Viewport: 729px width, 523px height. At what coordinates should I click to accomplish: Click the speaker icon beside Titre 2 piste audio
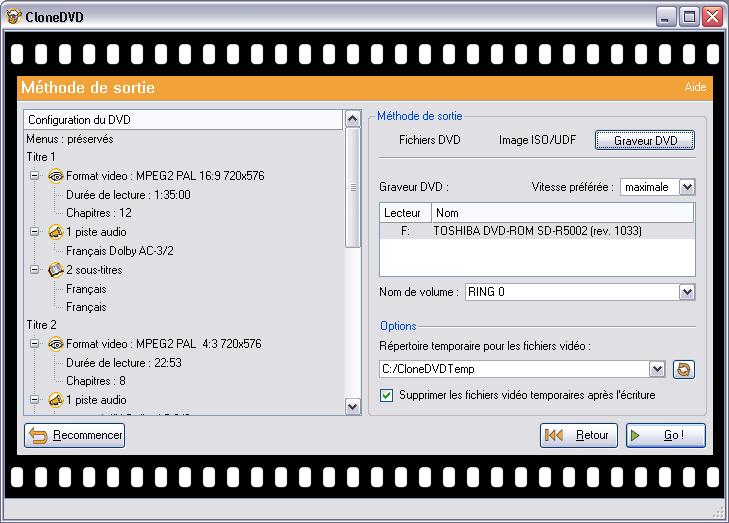[56, 400]
